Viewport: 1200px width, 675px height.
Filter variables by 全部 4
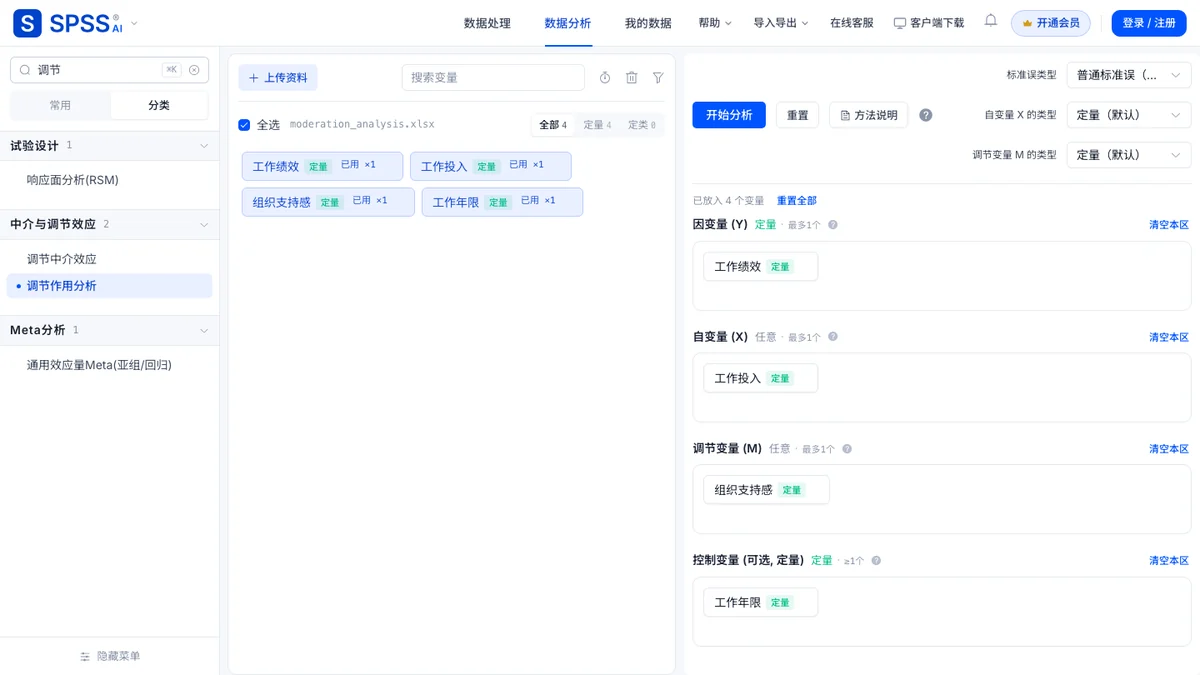pyautogui.click(x=553, y=125)
